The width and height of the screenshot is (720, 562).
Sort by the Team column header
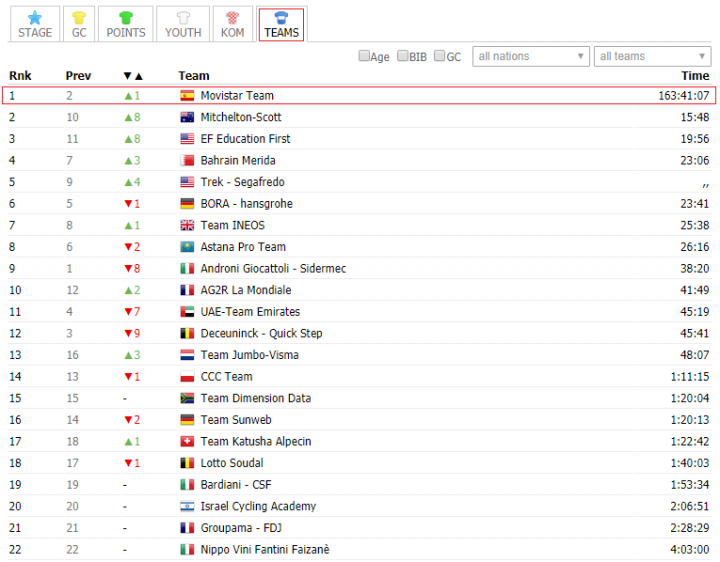194,76
